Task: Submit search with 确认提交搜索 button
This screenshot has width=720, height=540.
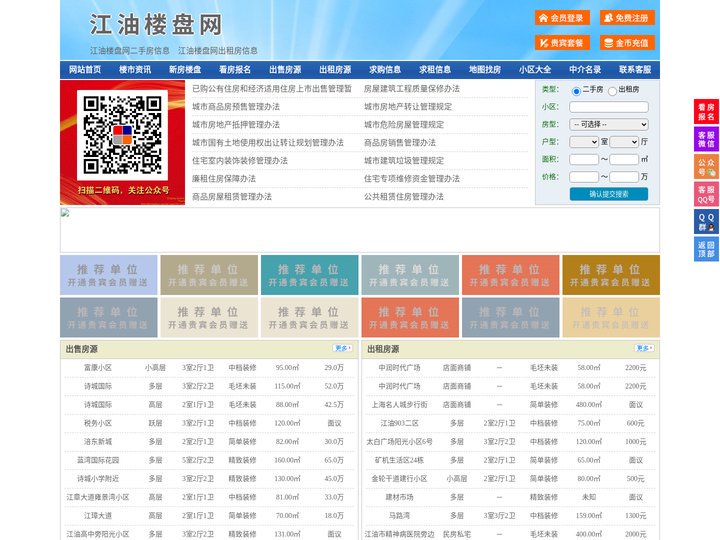Action: click(609, 194)
